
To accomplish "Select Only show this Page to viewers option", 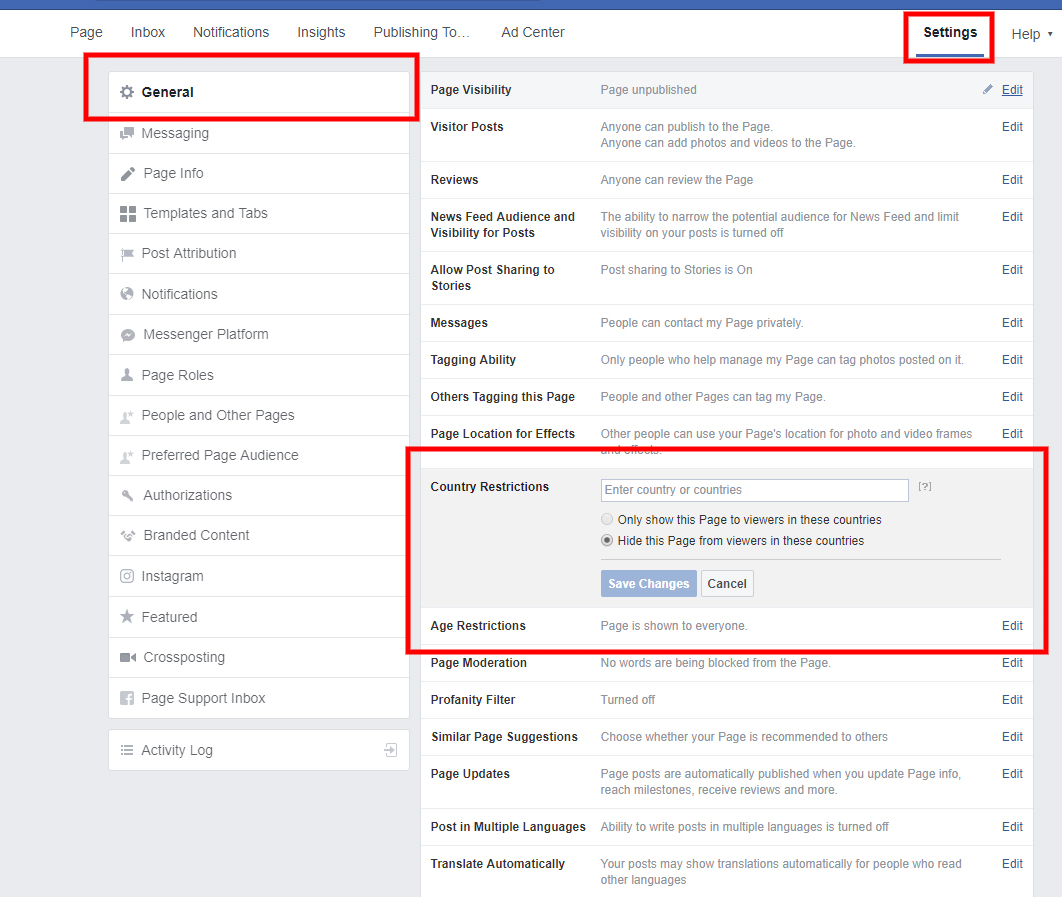I will pos(607,520).
